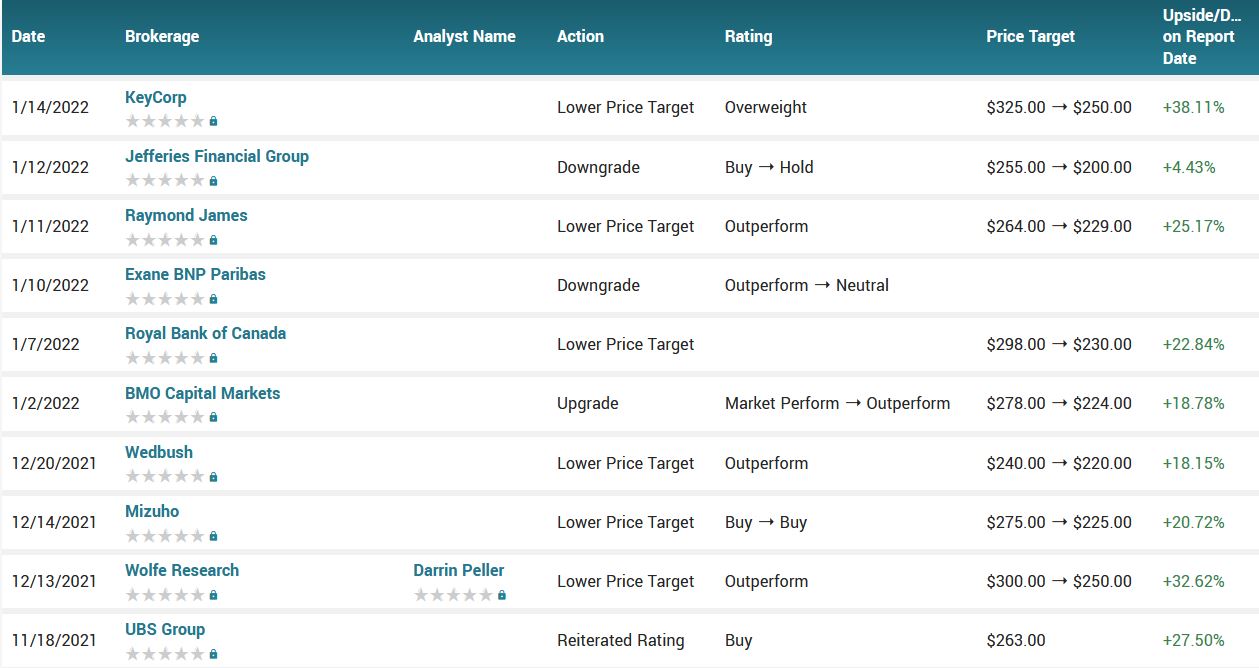1259x668 pixels.
Task: Click the star rating under Jefferies Financial Group
Action: point(165,181)
